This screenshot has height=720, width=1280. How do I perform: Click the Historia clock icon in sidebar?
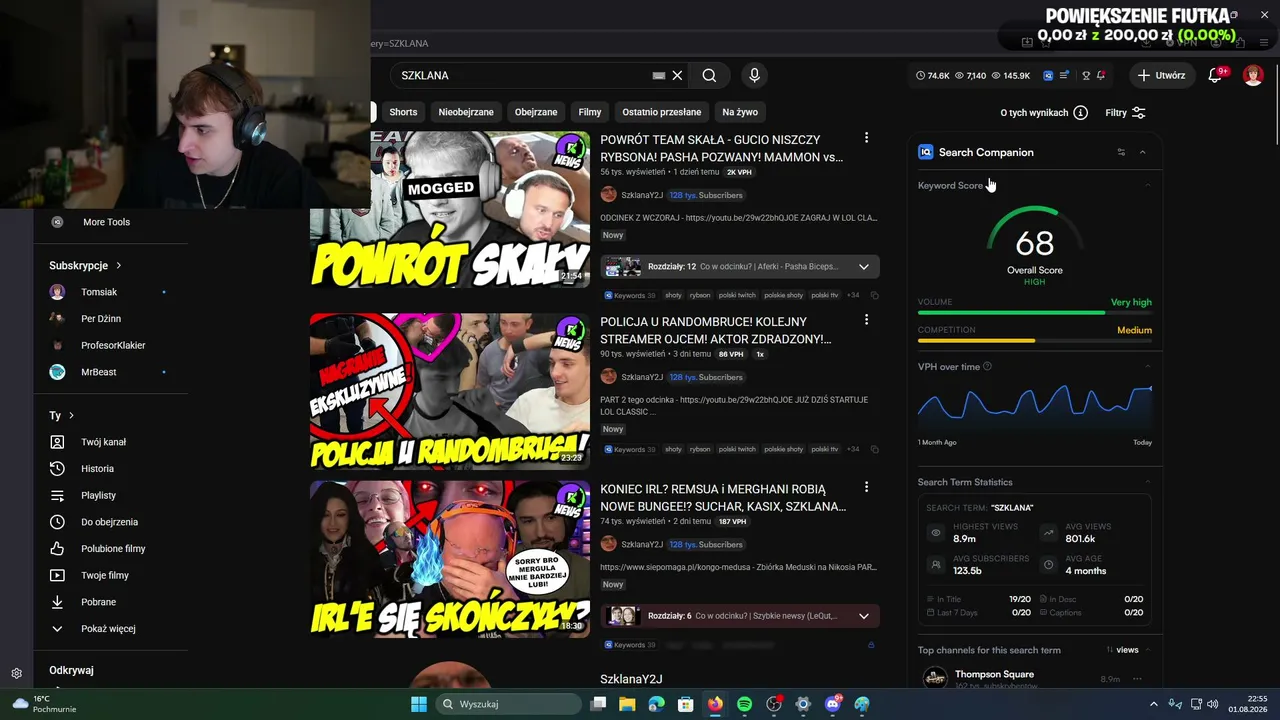coord(57,468)
